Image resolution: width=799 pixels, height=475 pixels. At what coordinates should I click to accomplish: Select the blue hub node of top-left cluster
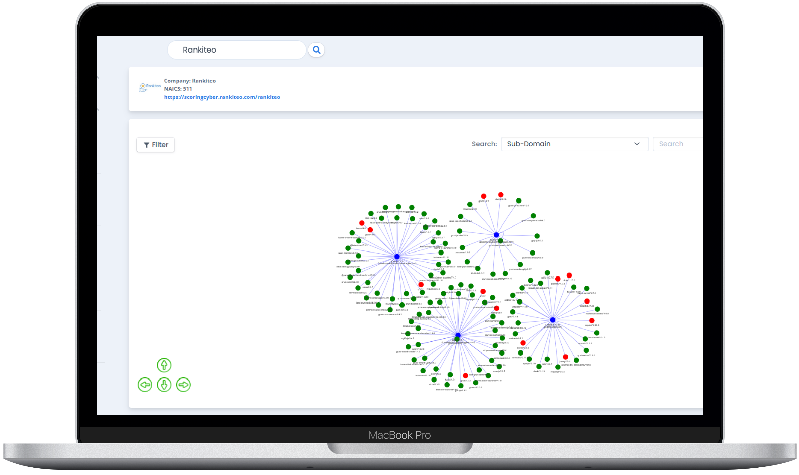click(397, 257)
